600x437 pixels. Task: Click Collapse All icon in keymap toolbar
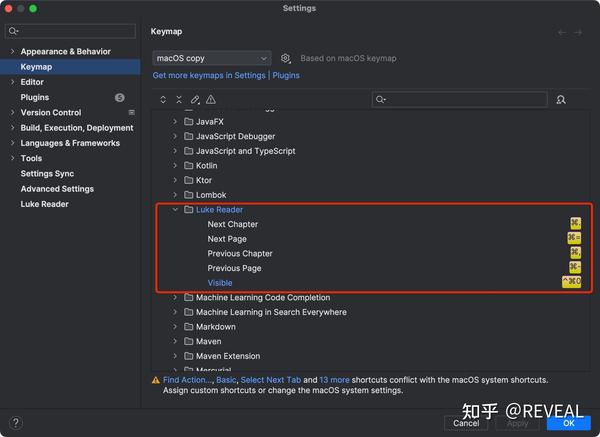[x=179, y=100]
